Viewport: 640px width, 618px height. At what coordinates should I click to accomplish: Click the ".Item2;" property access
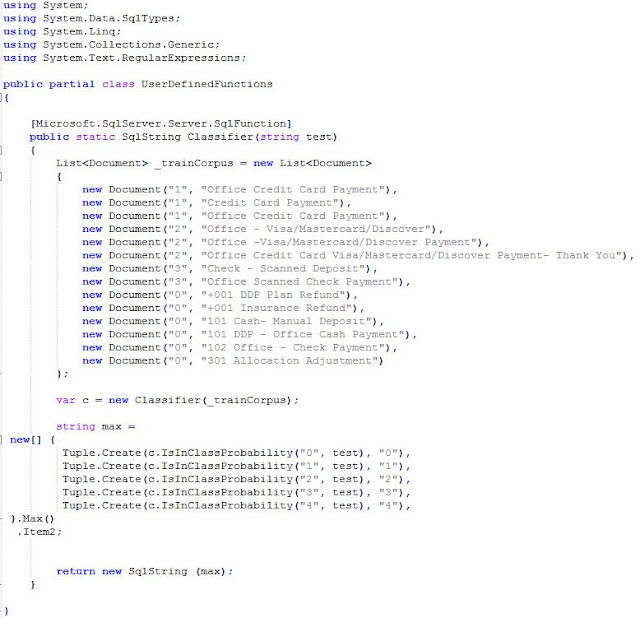click(39, 532)
